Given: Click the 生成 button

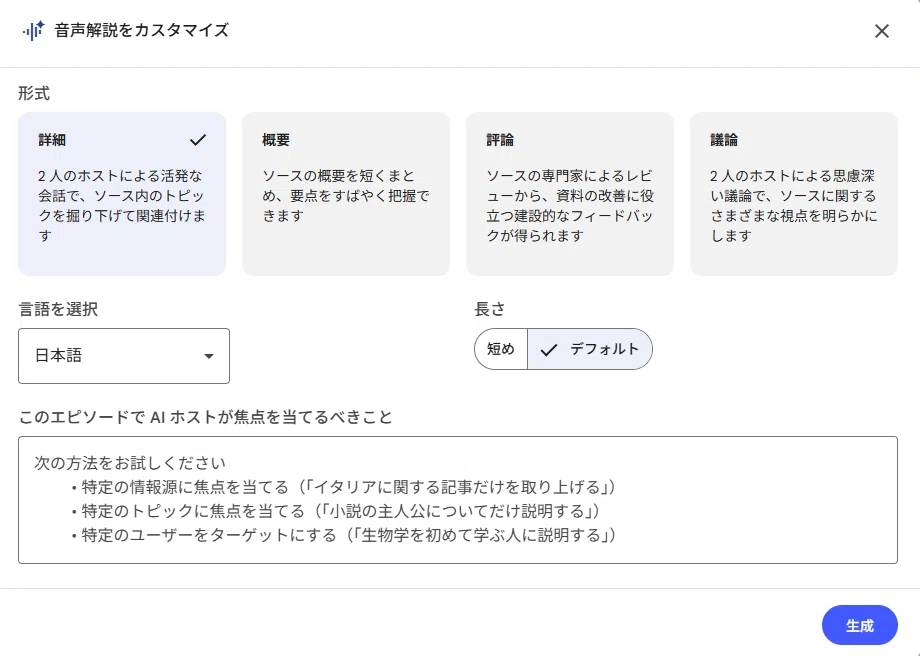Looking at the screenshot, I should tap(860, 625).
